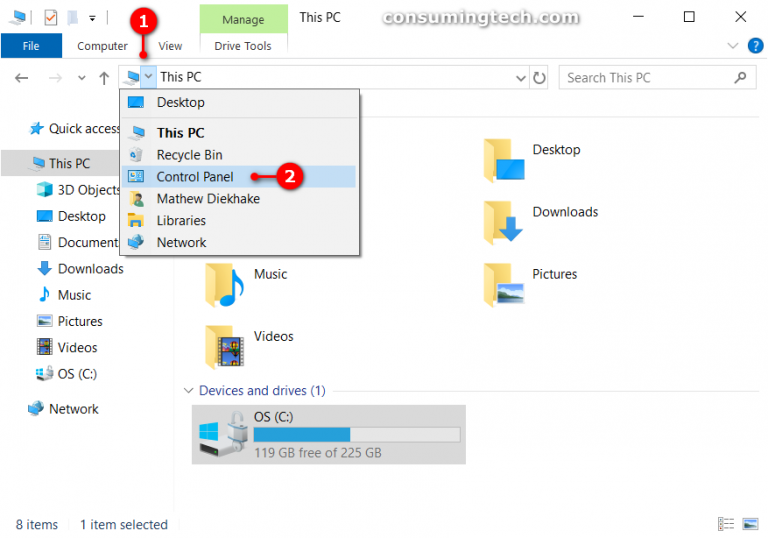Switch to Details view layout
Image resolution: width=768 pixels, height=538 pixels.
click(x=726, y=524)
